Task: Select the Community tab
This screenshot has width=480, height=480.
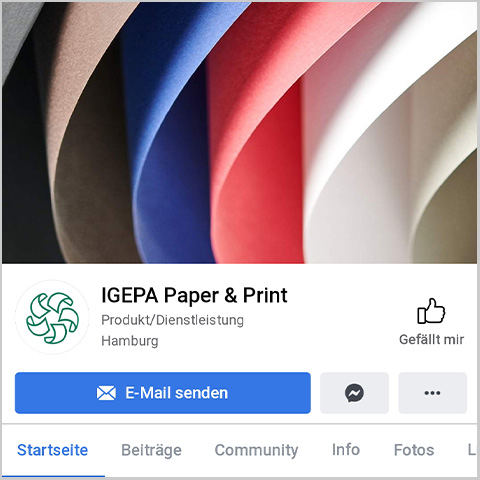Action: tap(256, 450)
